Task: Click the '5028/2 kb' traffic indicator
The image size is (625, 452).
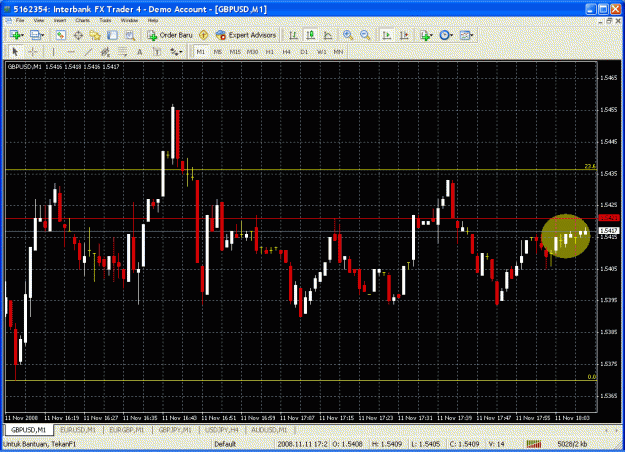Action: click(x=572, y=444)
